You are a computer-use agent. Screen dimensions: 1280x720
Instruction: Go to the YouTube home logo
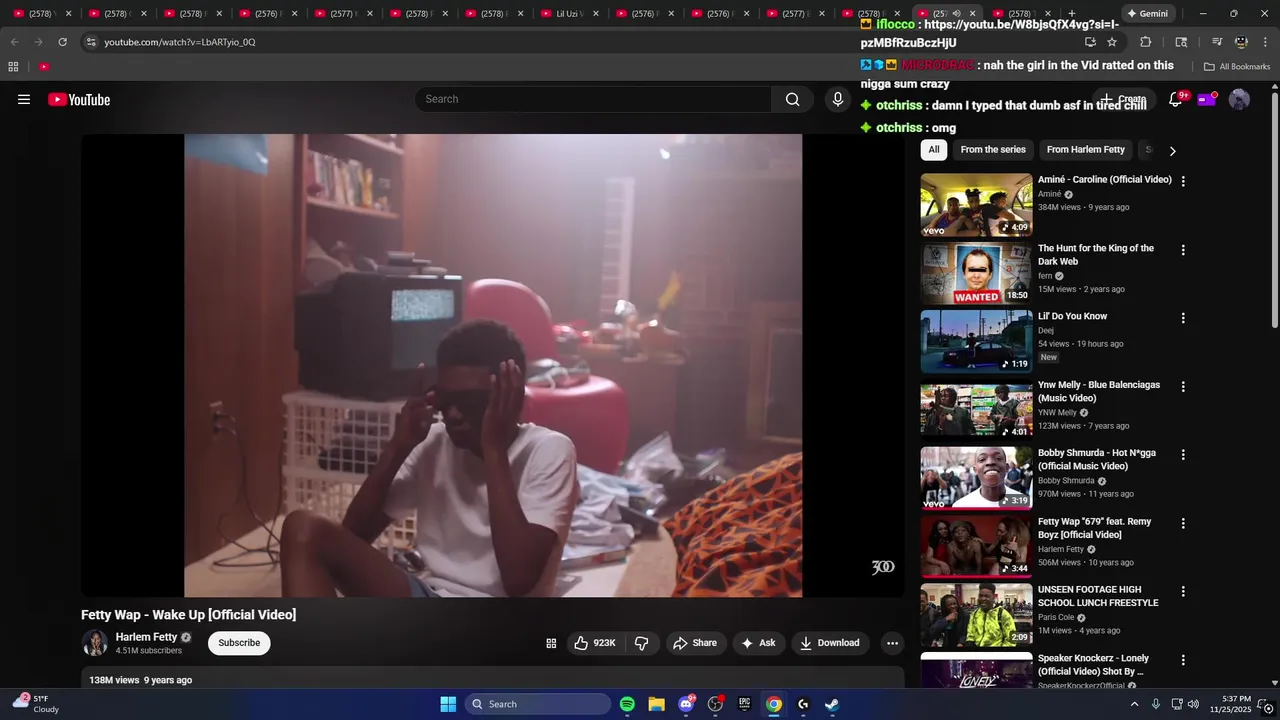point(79,99)
